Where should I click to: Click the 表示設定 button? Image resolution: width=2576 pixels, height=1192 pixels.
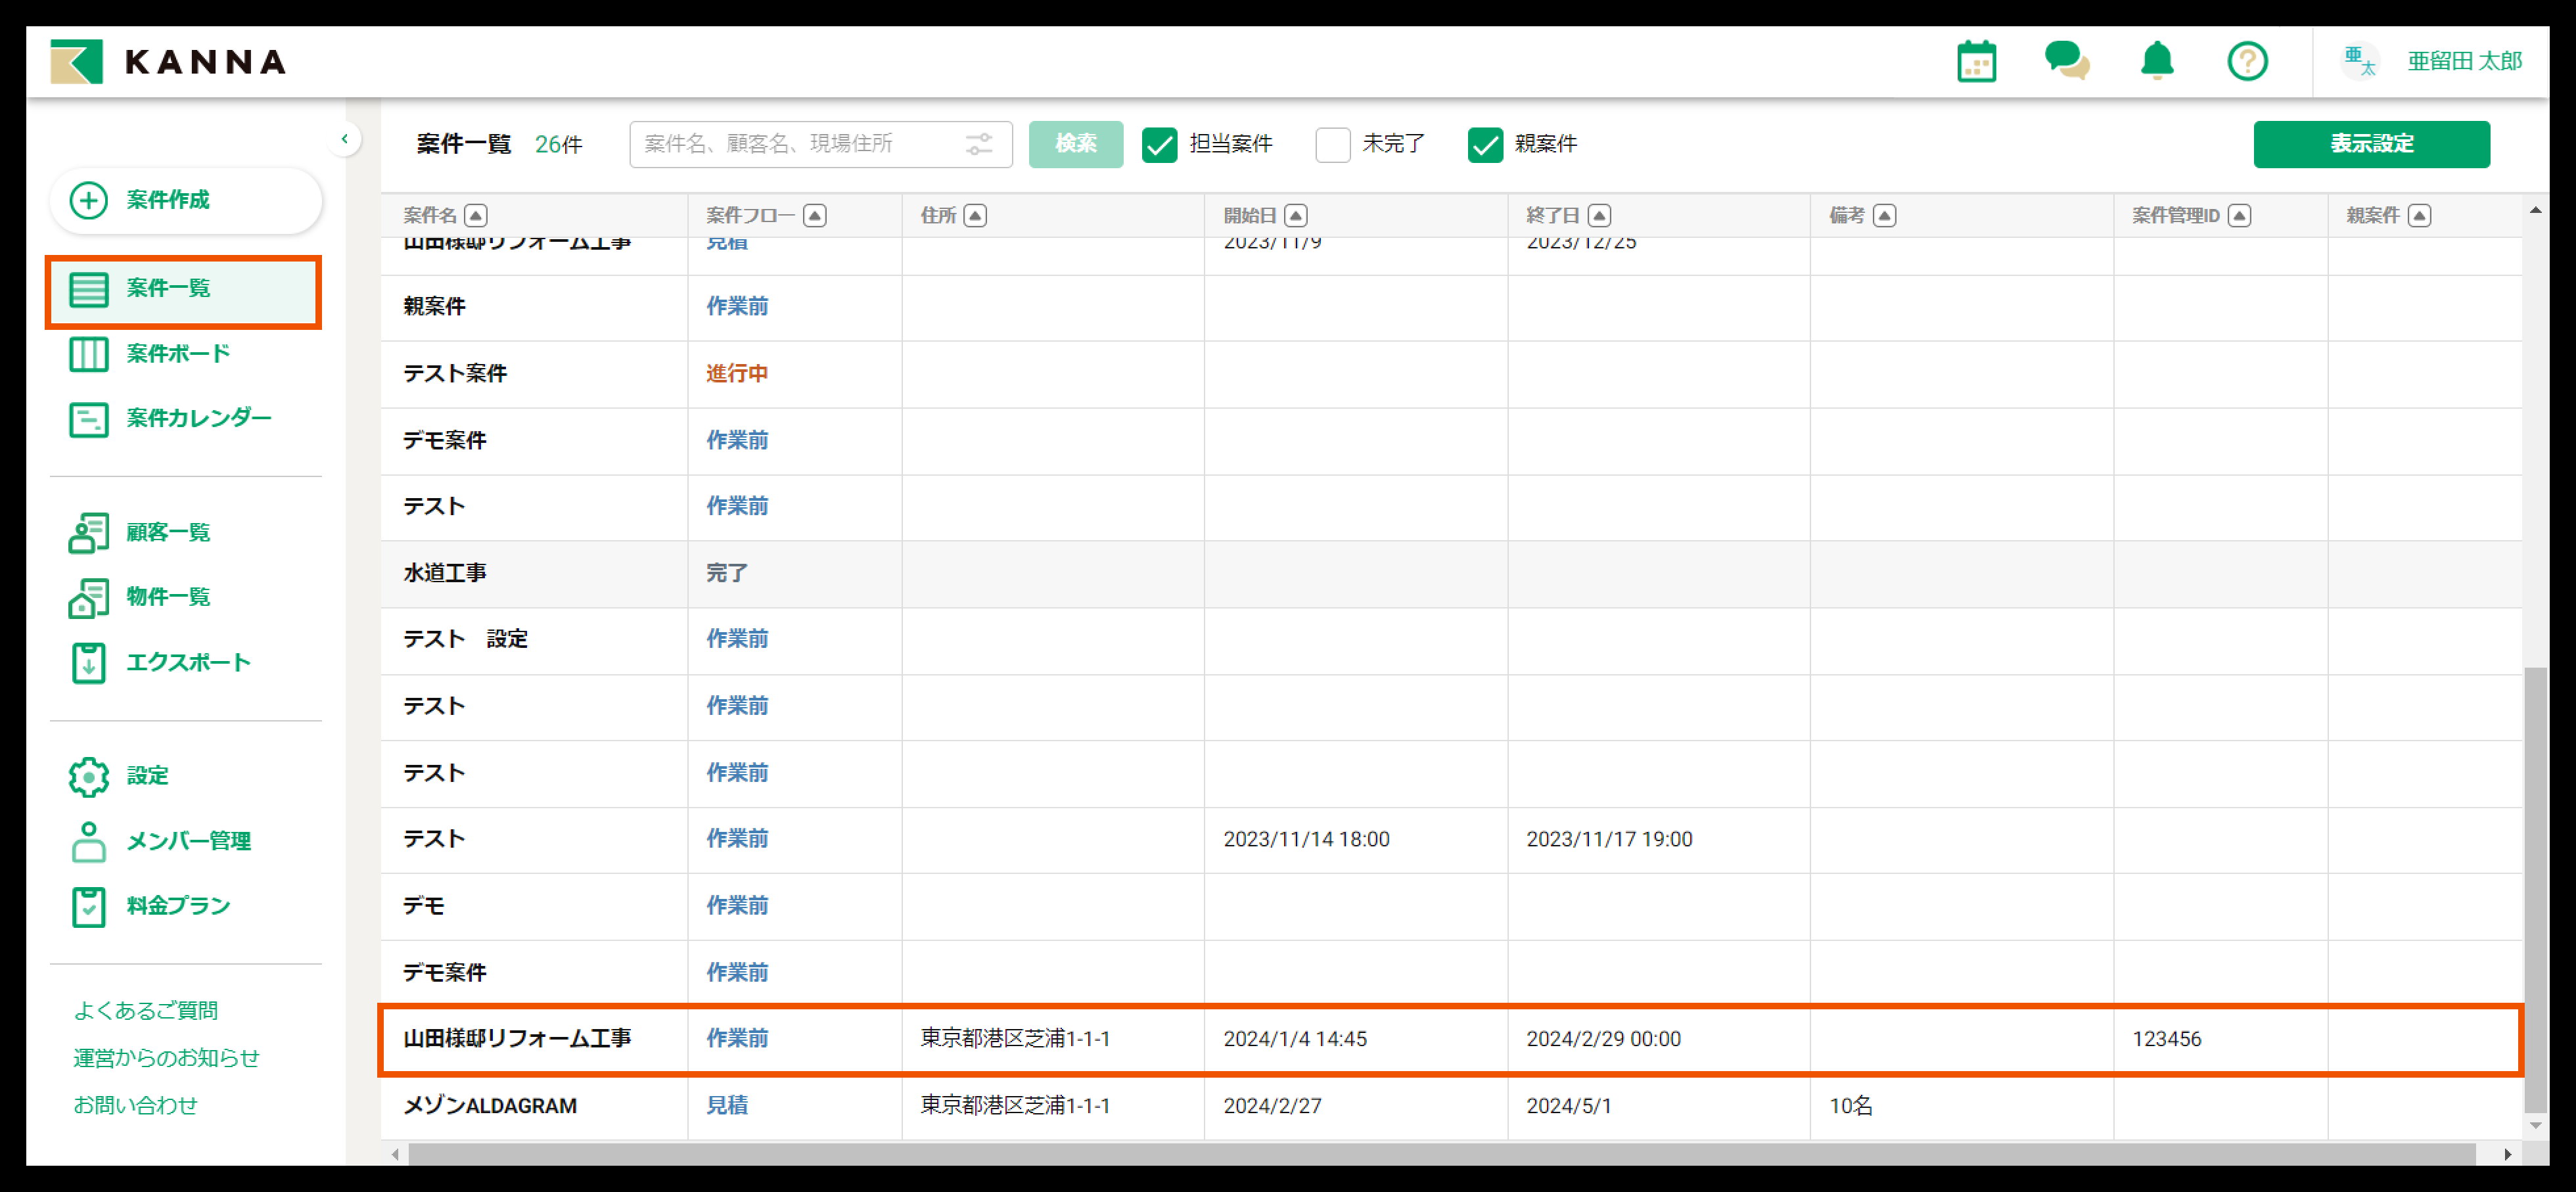(2371, 144)
